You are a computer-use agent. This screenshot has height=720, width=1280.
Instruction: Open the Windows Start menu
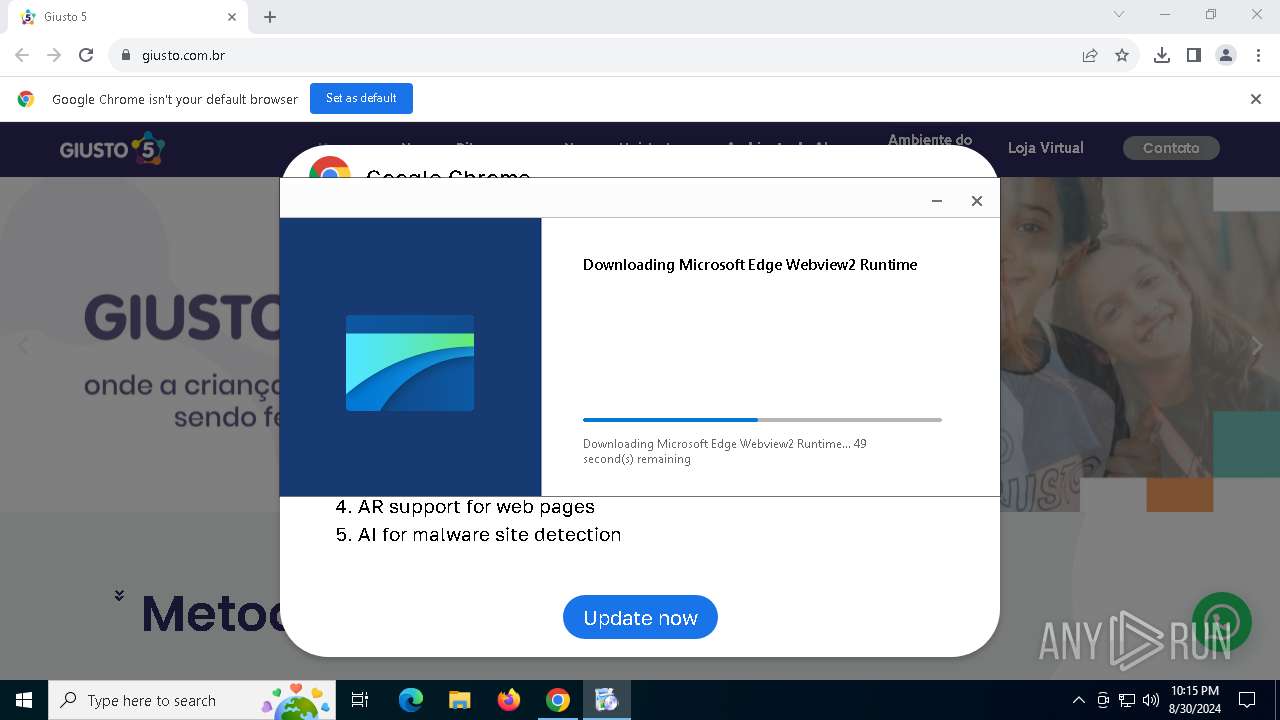click(24, 700)
